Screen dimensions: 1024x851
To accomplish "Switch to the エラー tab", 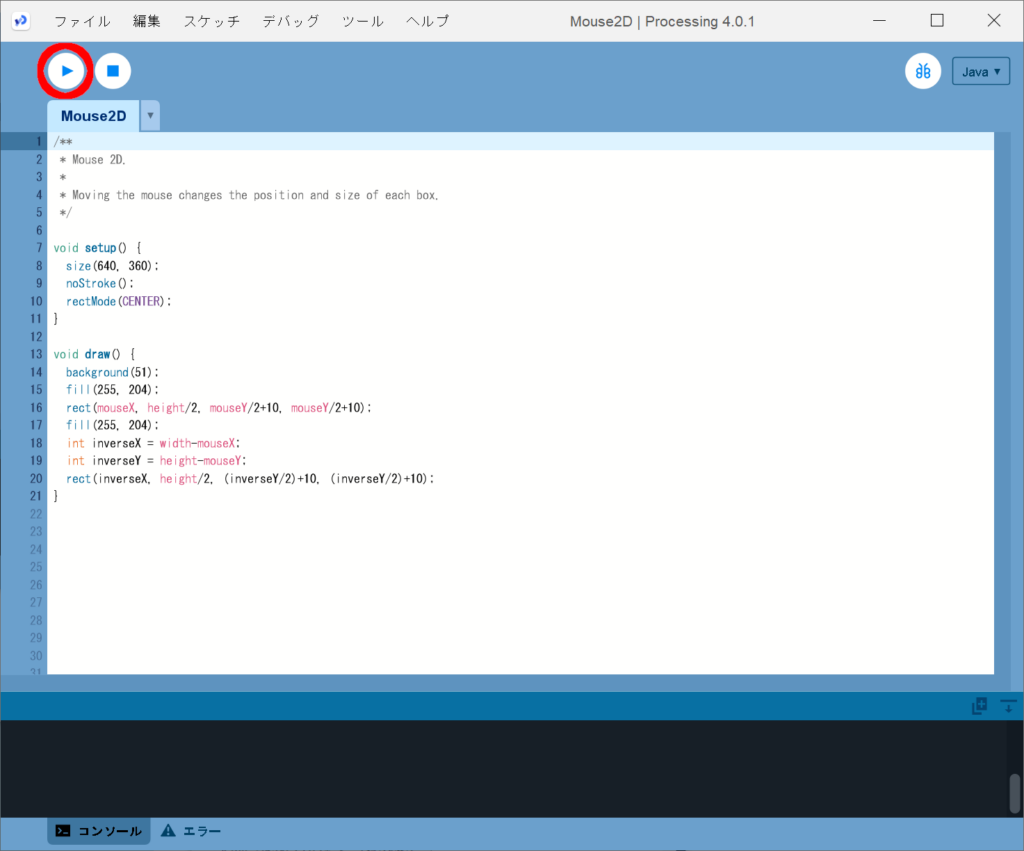I will [x=191, y=831].
